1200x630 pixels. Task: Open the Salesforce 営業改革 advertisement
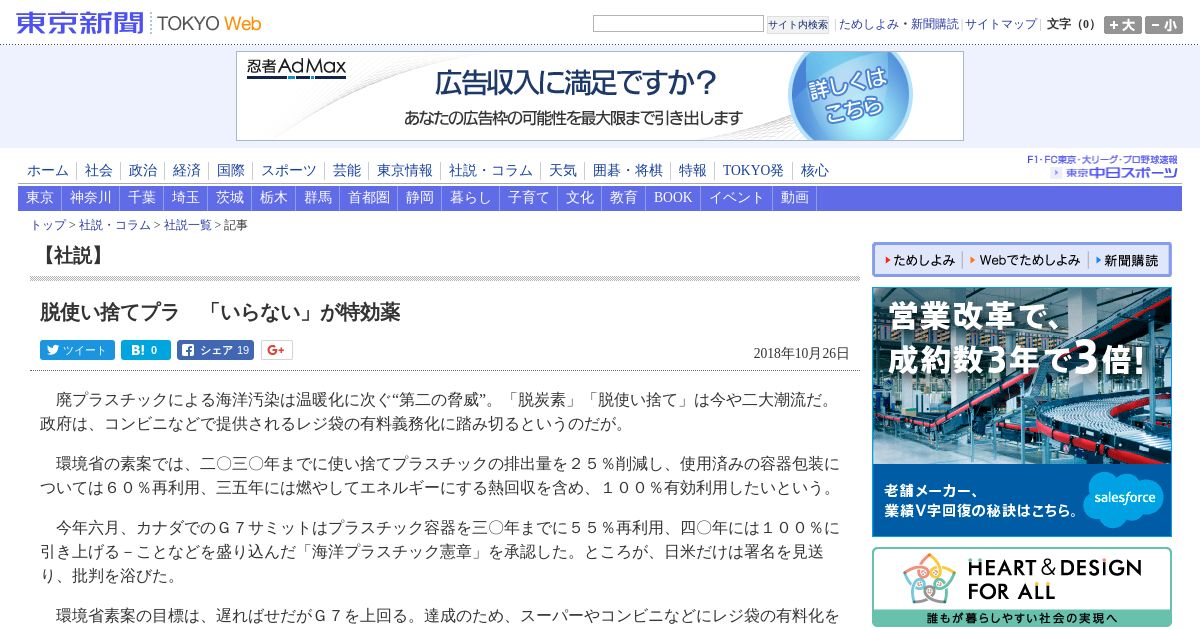tap(1022, 412)
